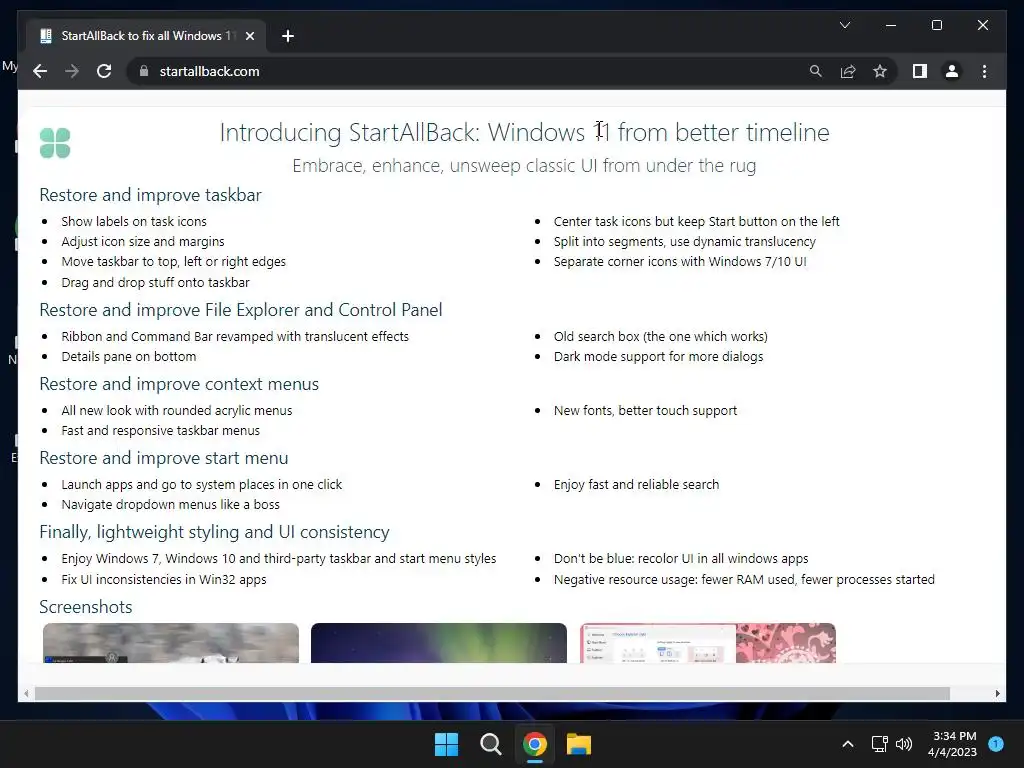Open the first grey screenshot thumbnail
Image resolution: width=1024 pixels, height=768 pixels.
click(x=171, y=643)
